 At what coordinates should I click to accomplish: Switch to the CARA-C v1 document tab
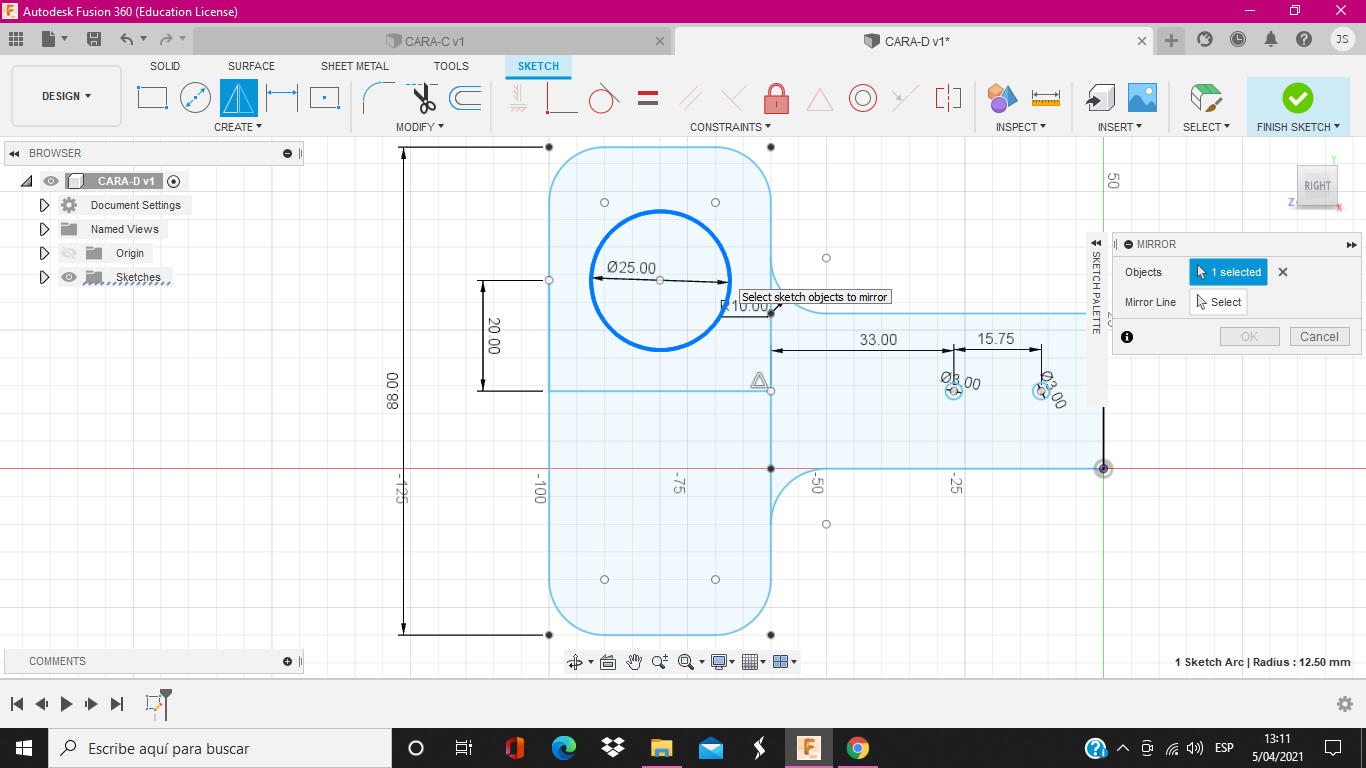coord(432,41)
